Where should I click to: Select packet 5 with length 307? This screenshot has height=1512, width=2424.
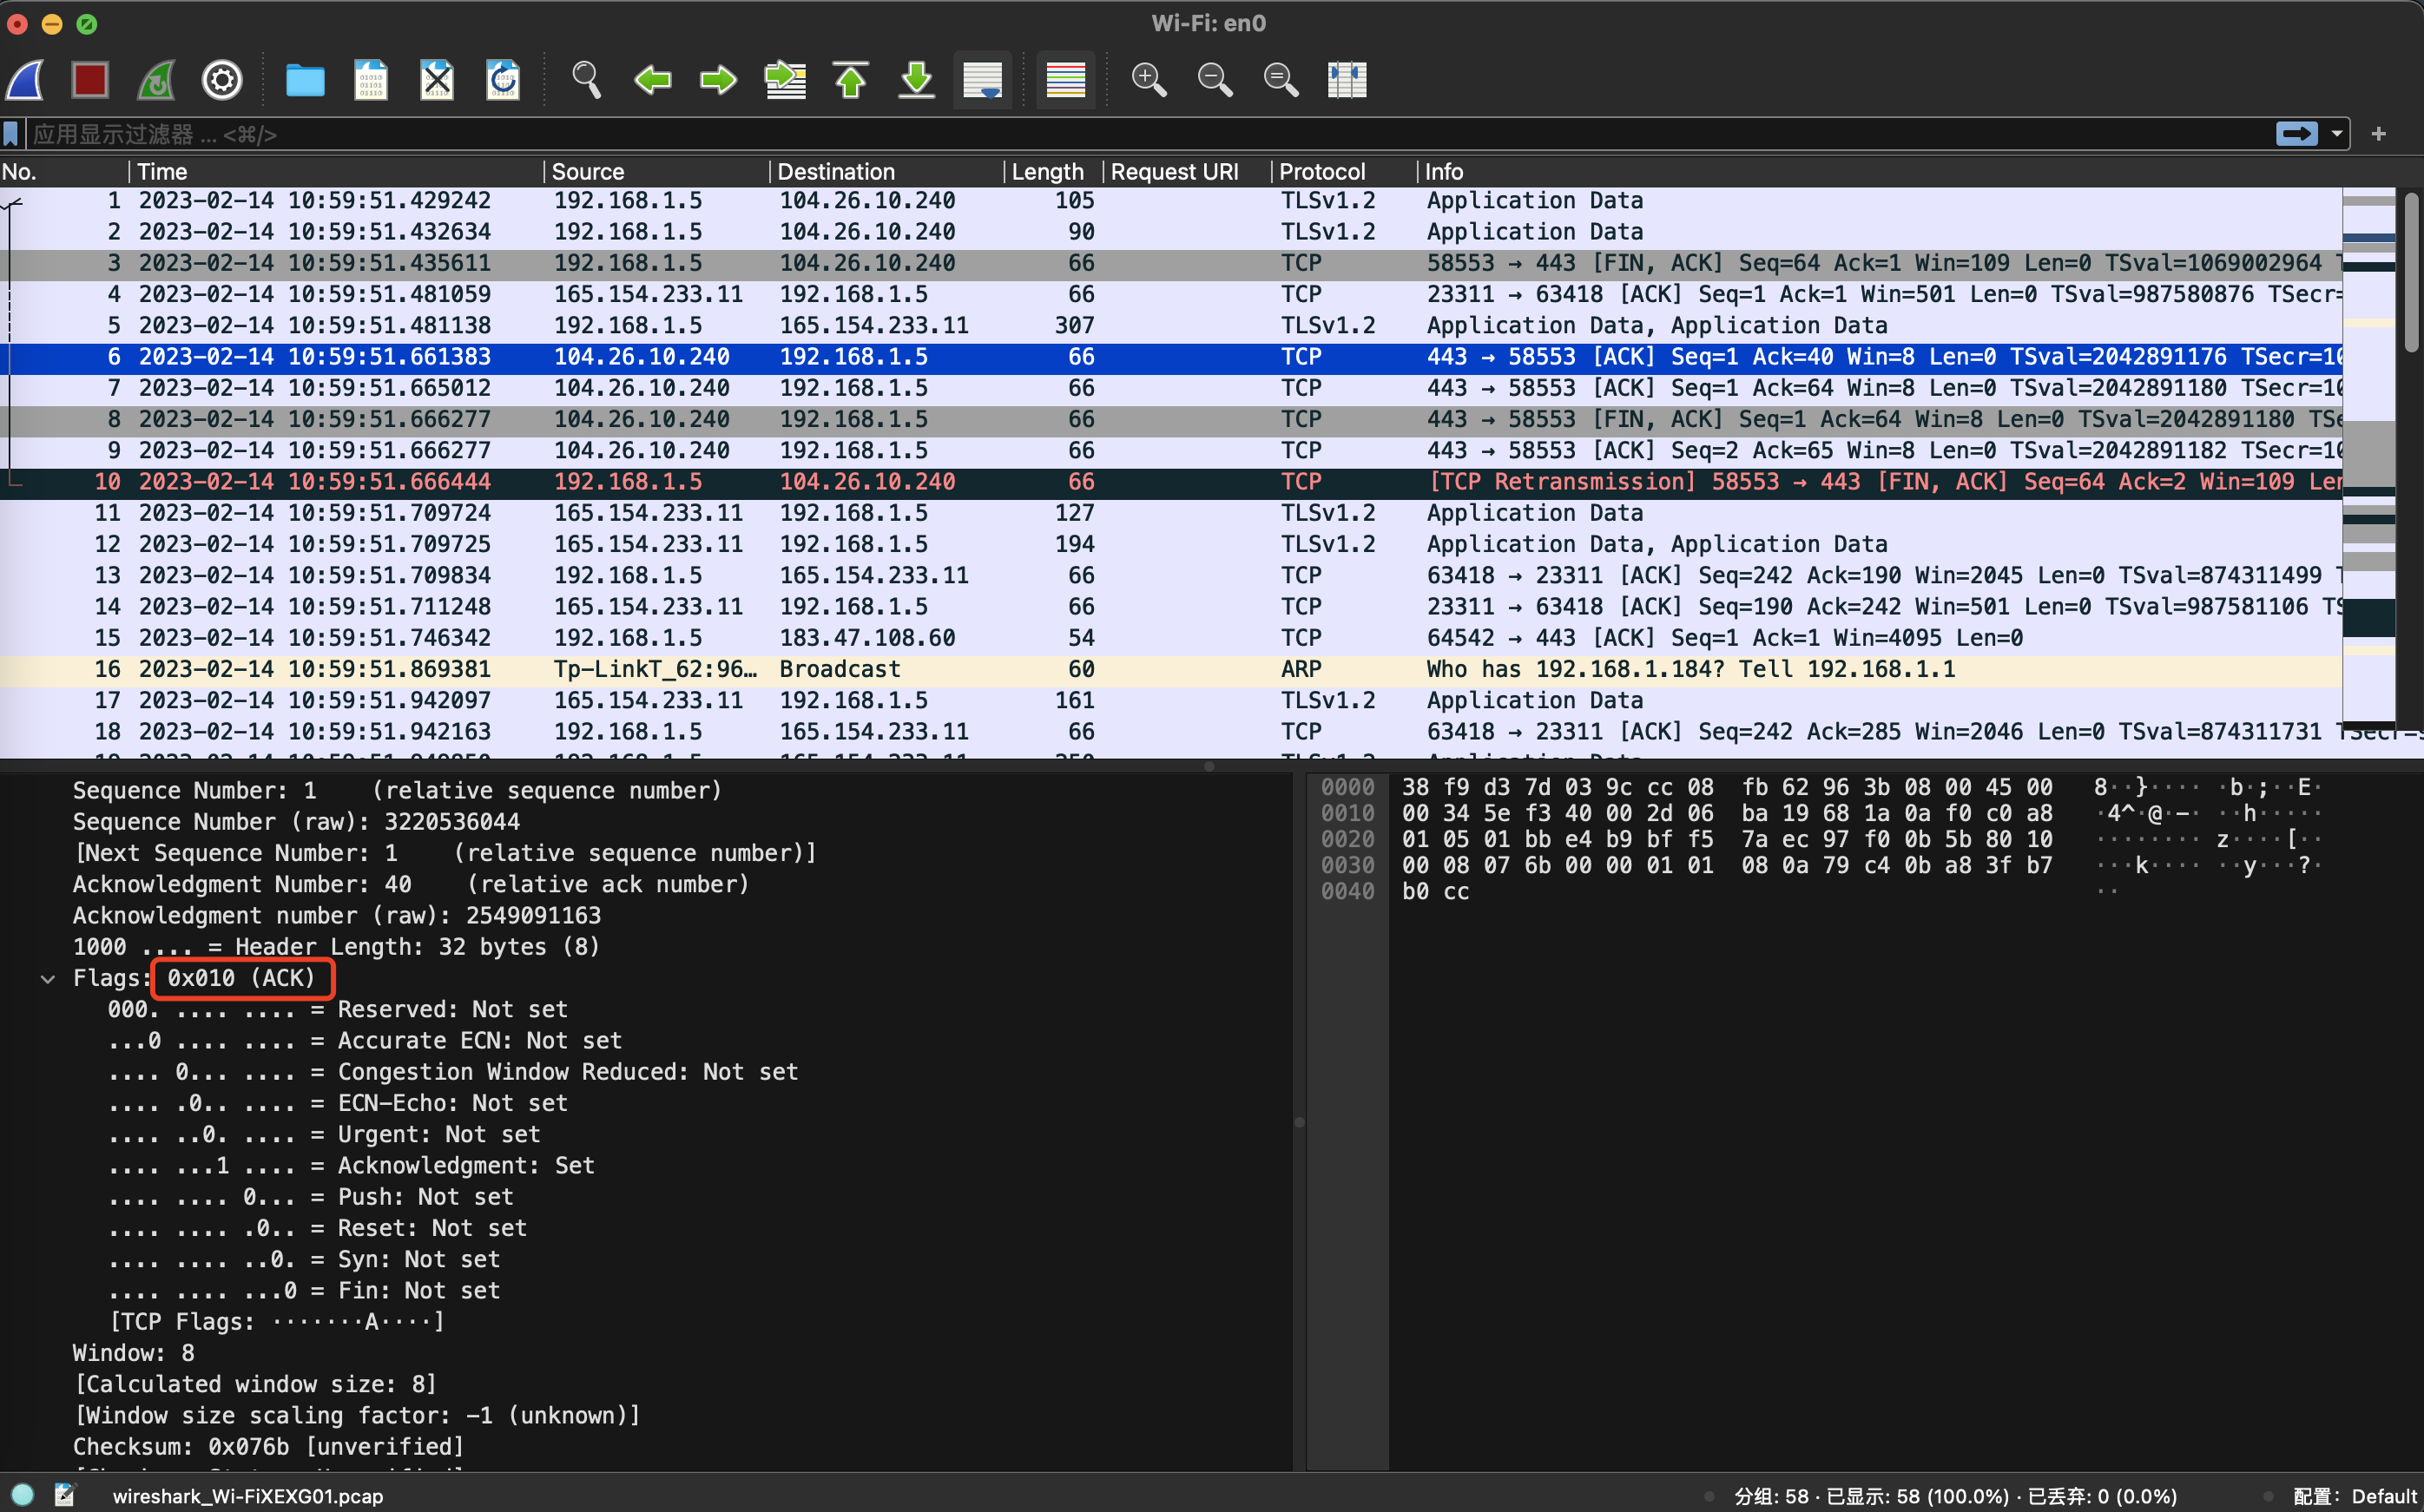pos(1171,326)
